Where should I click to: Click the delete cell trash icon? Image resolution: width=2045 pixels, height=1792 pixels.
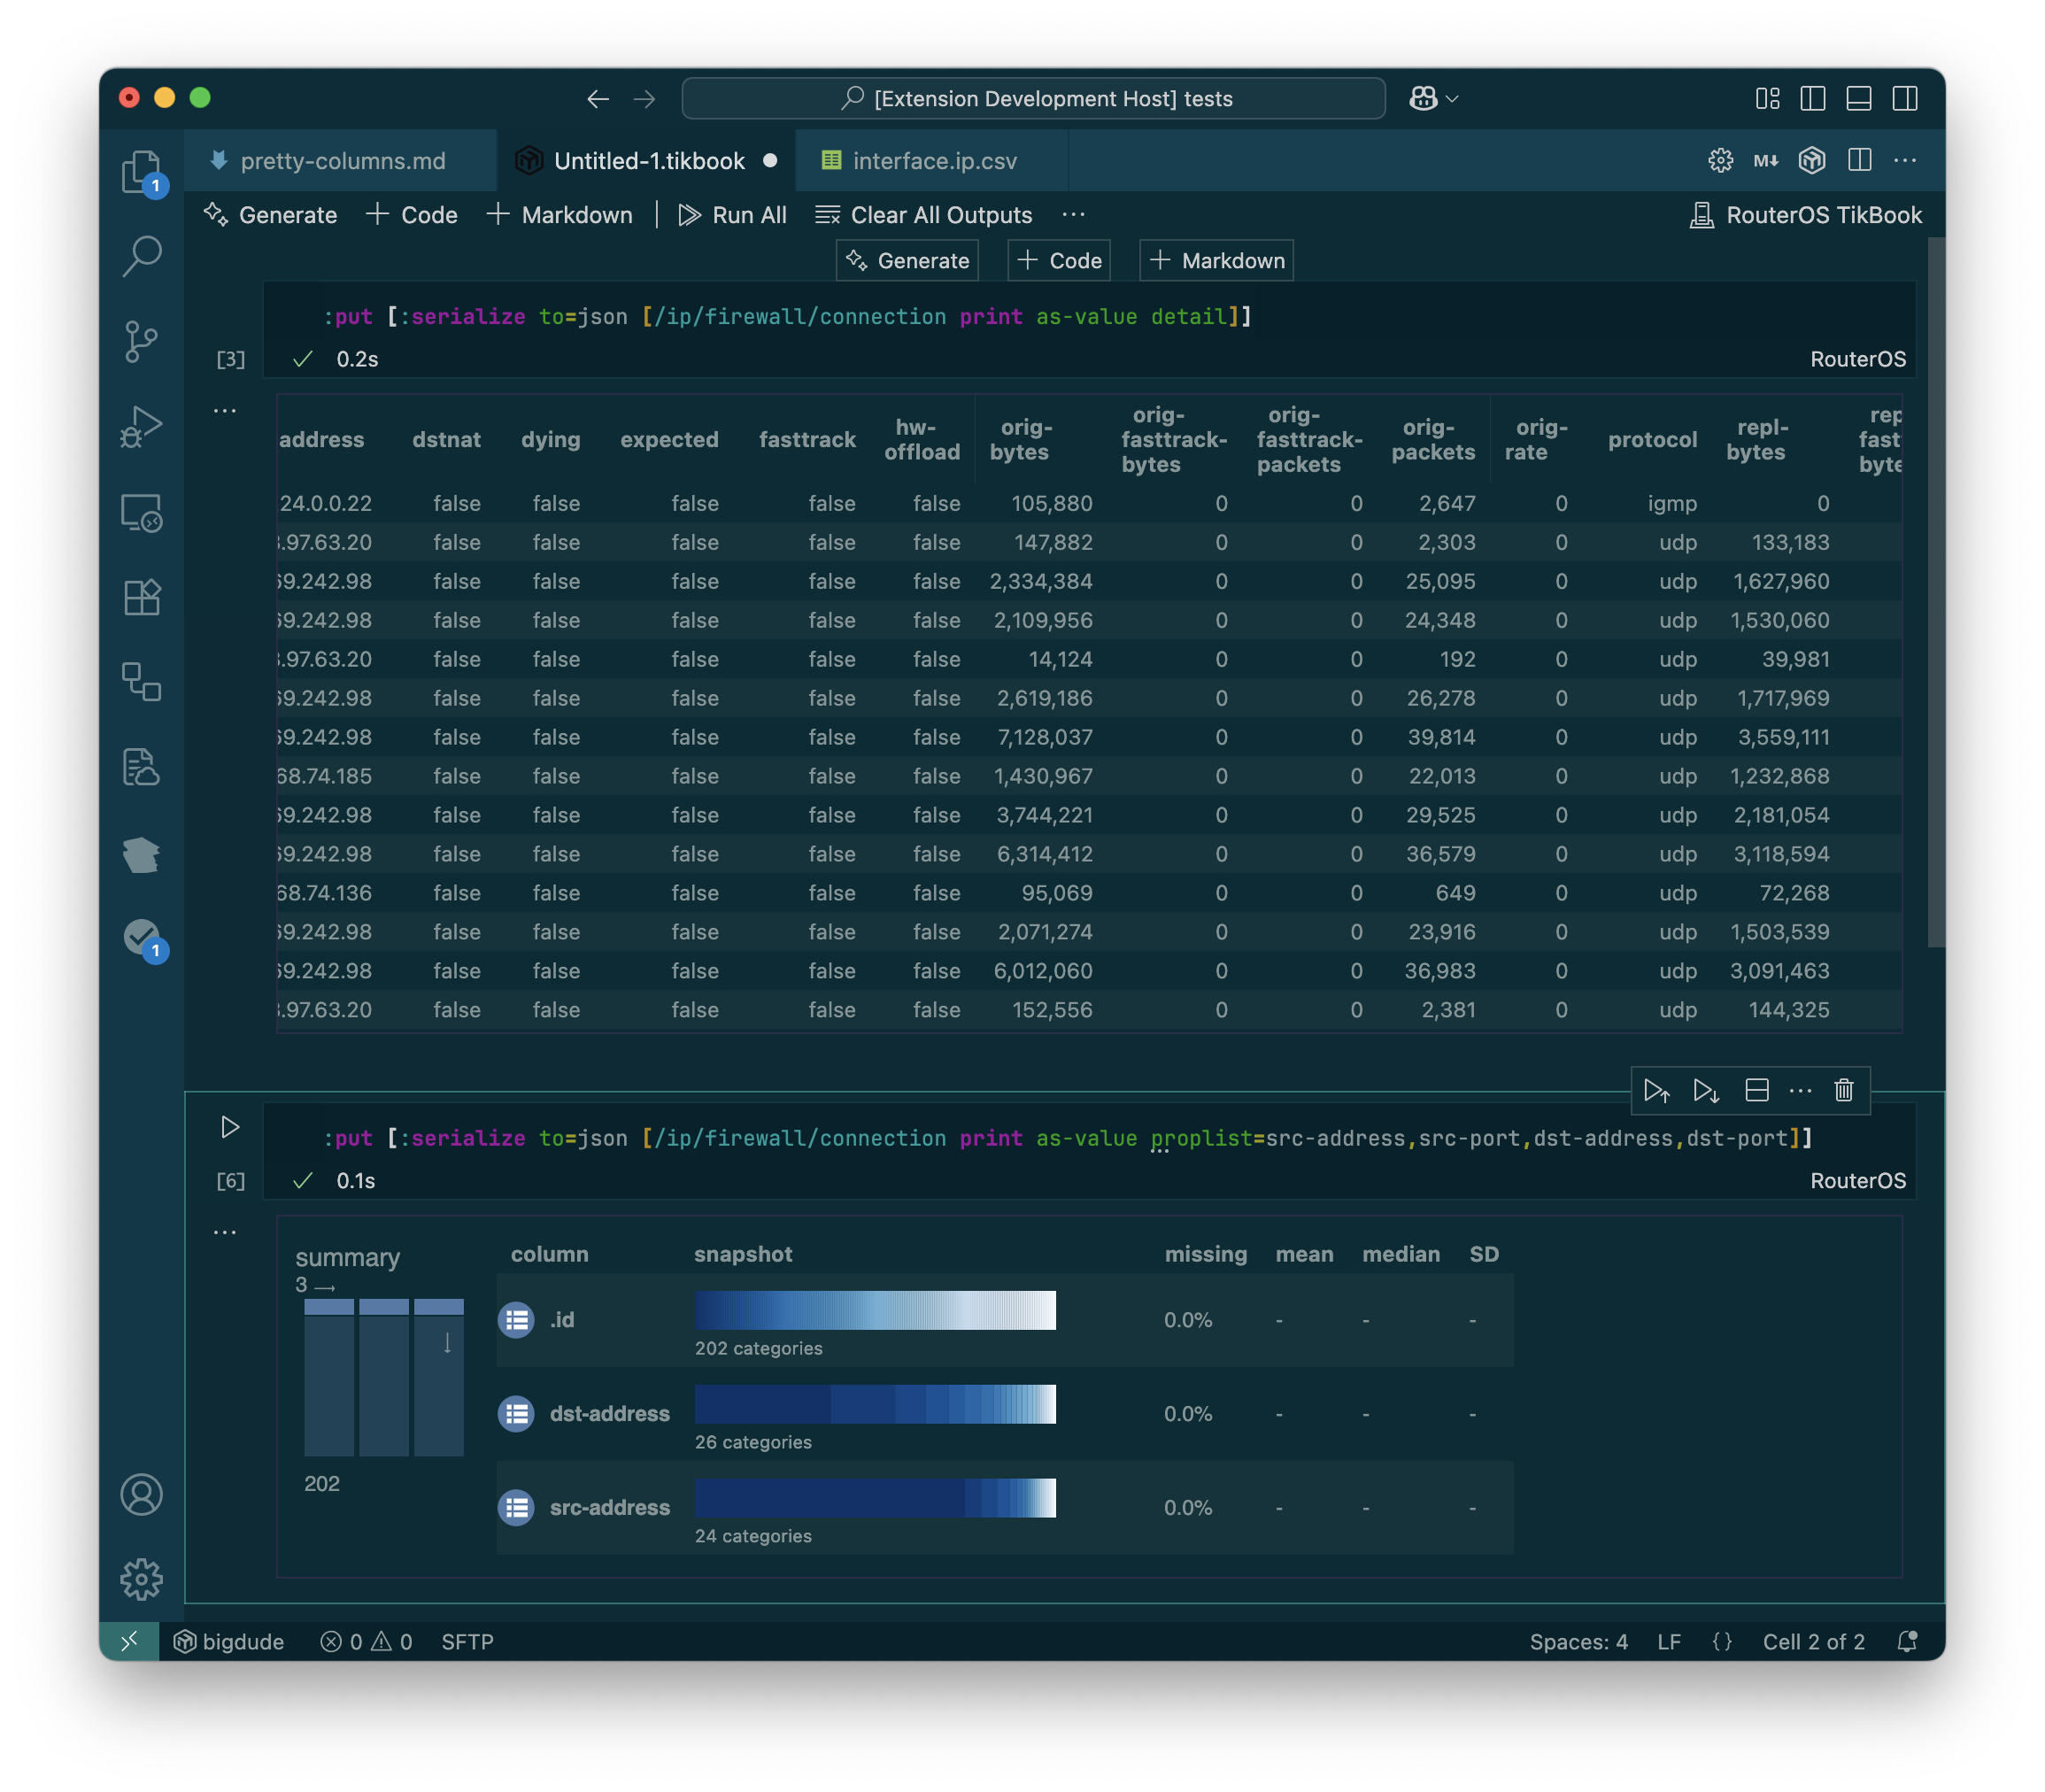click(x=1844, y=1090)
